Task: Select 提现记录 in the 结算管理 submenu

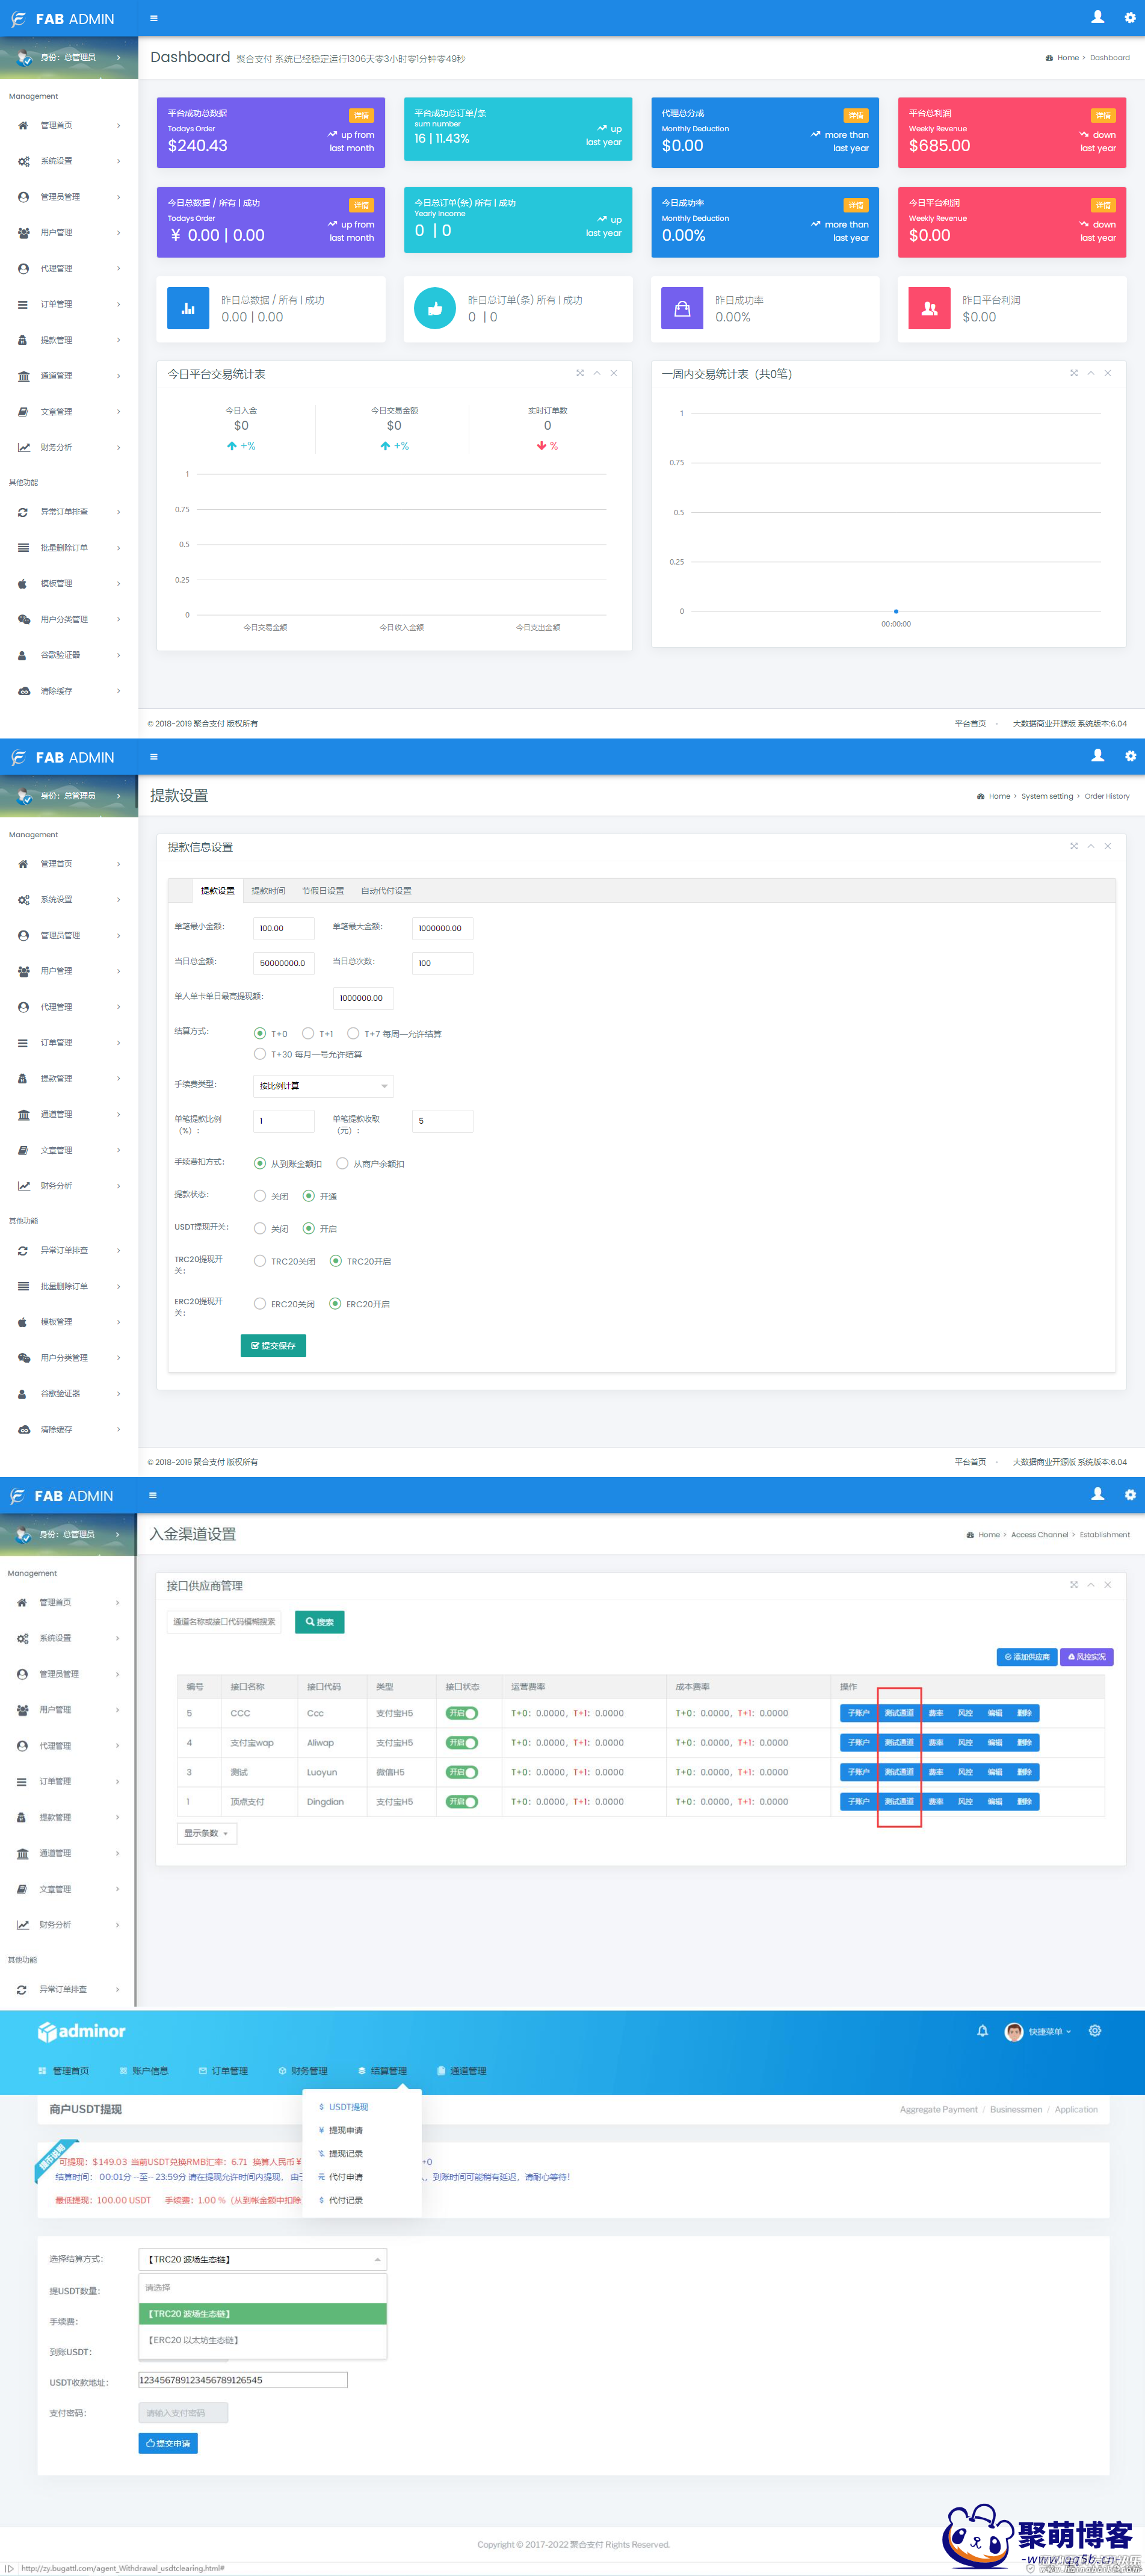Action: (x=345, y=2153)
